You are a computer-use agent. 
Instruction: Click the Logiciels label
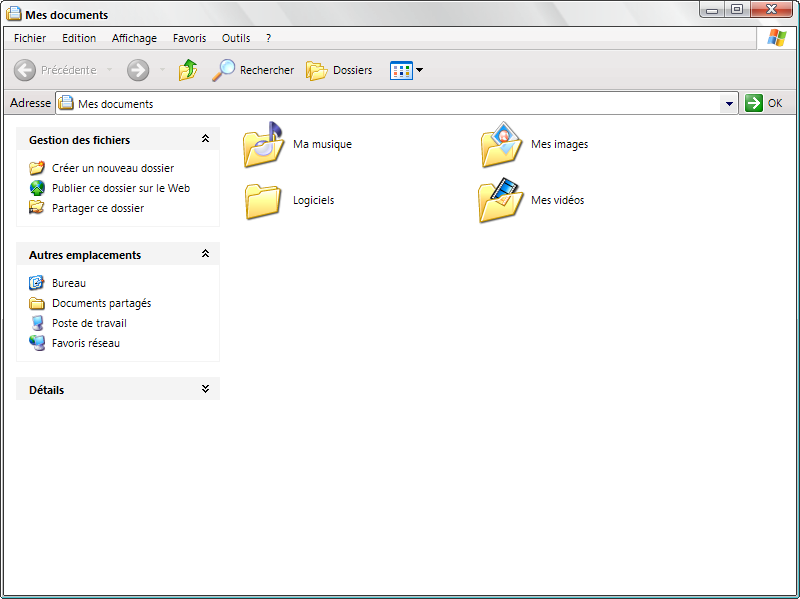click(x=313, y=200)
